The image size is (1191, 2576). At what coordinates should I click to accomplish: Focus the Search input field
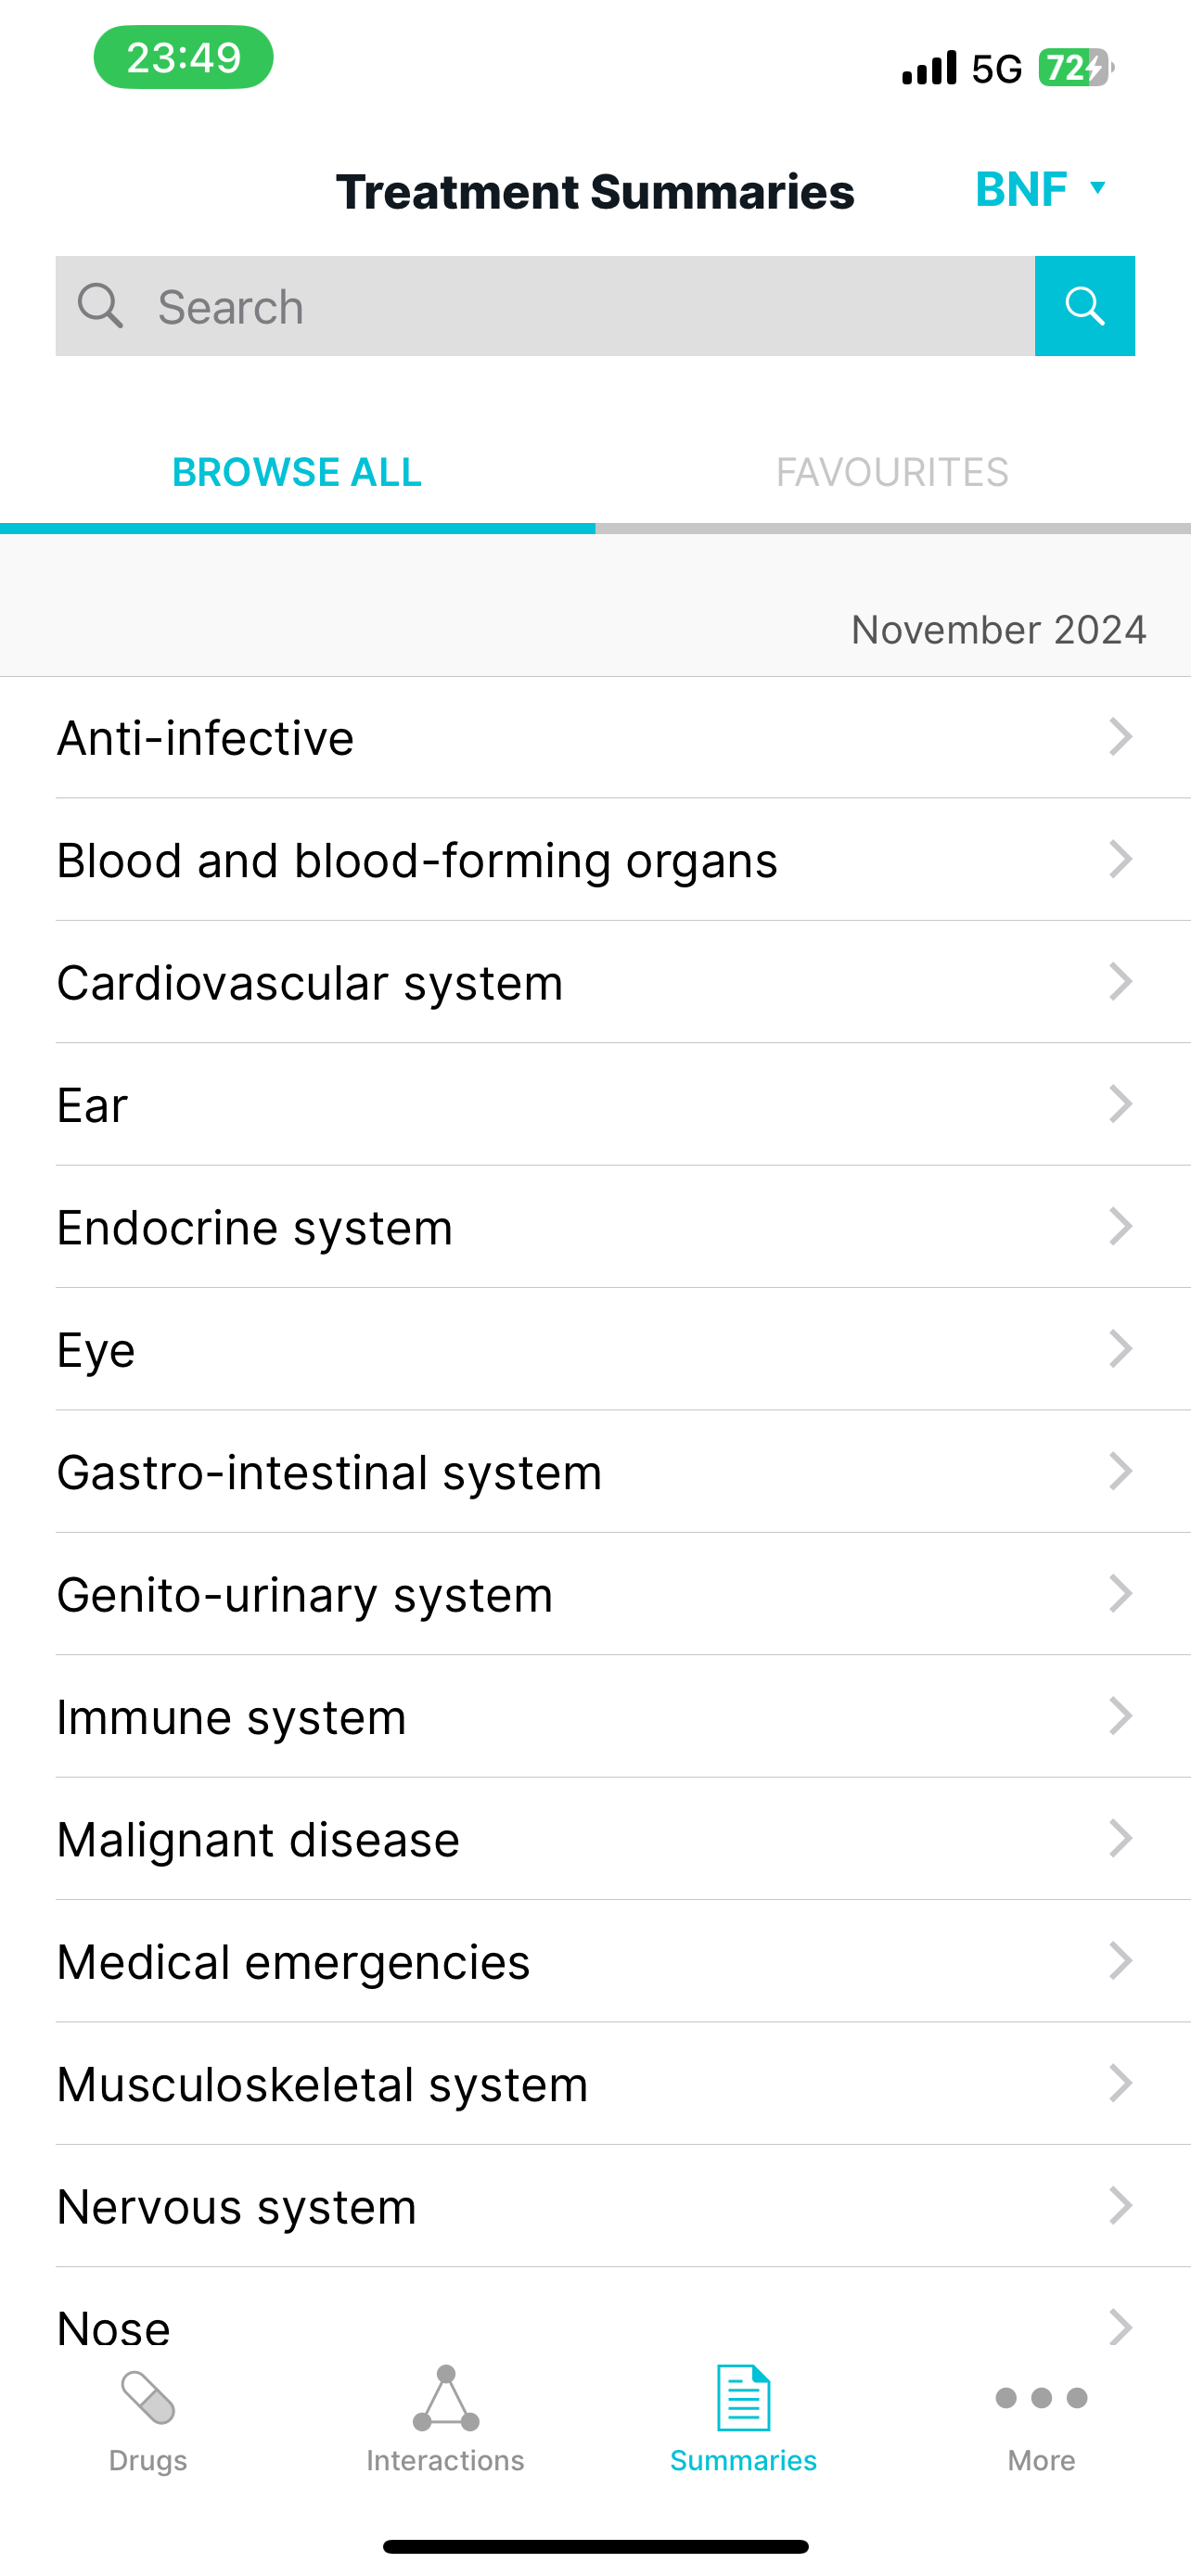(545, 306)
